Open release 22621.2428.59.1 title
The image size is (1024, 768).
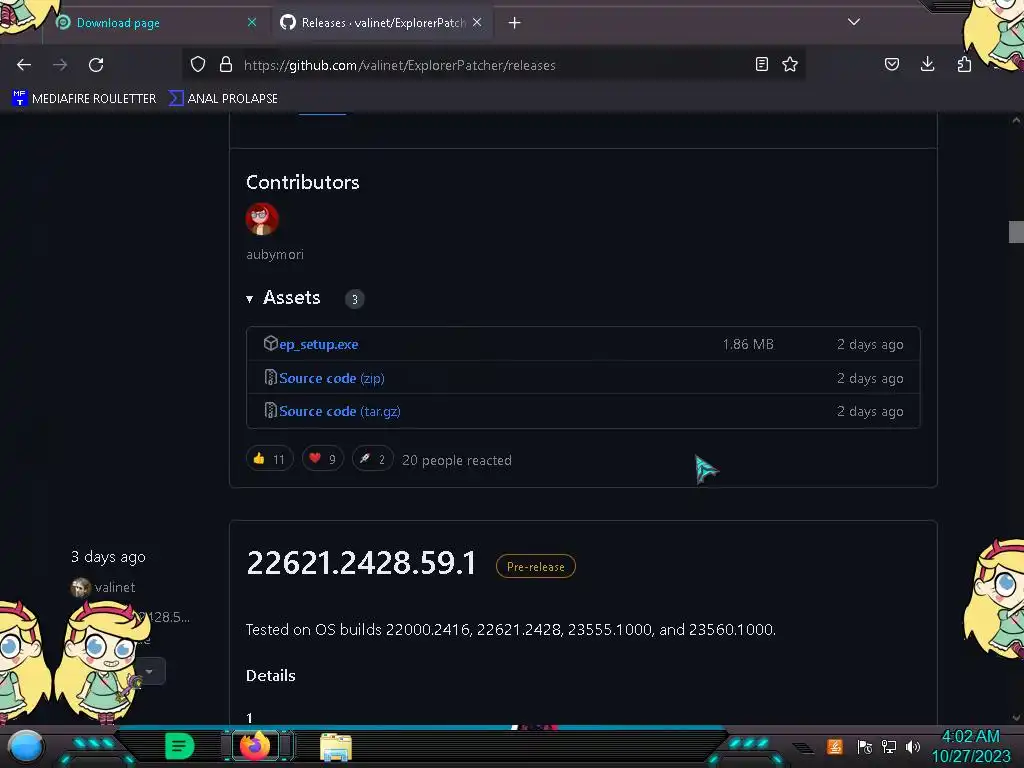[x=361, y=563]
